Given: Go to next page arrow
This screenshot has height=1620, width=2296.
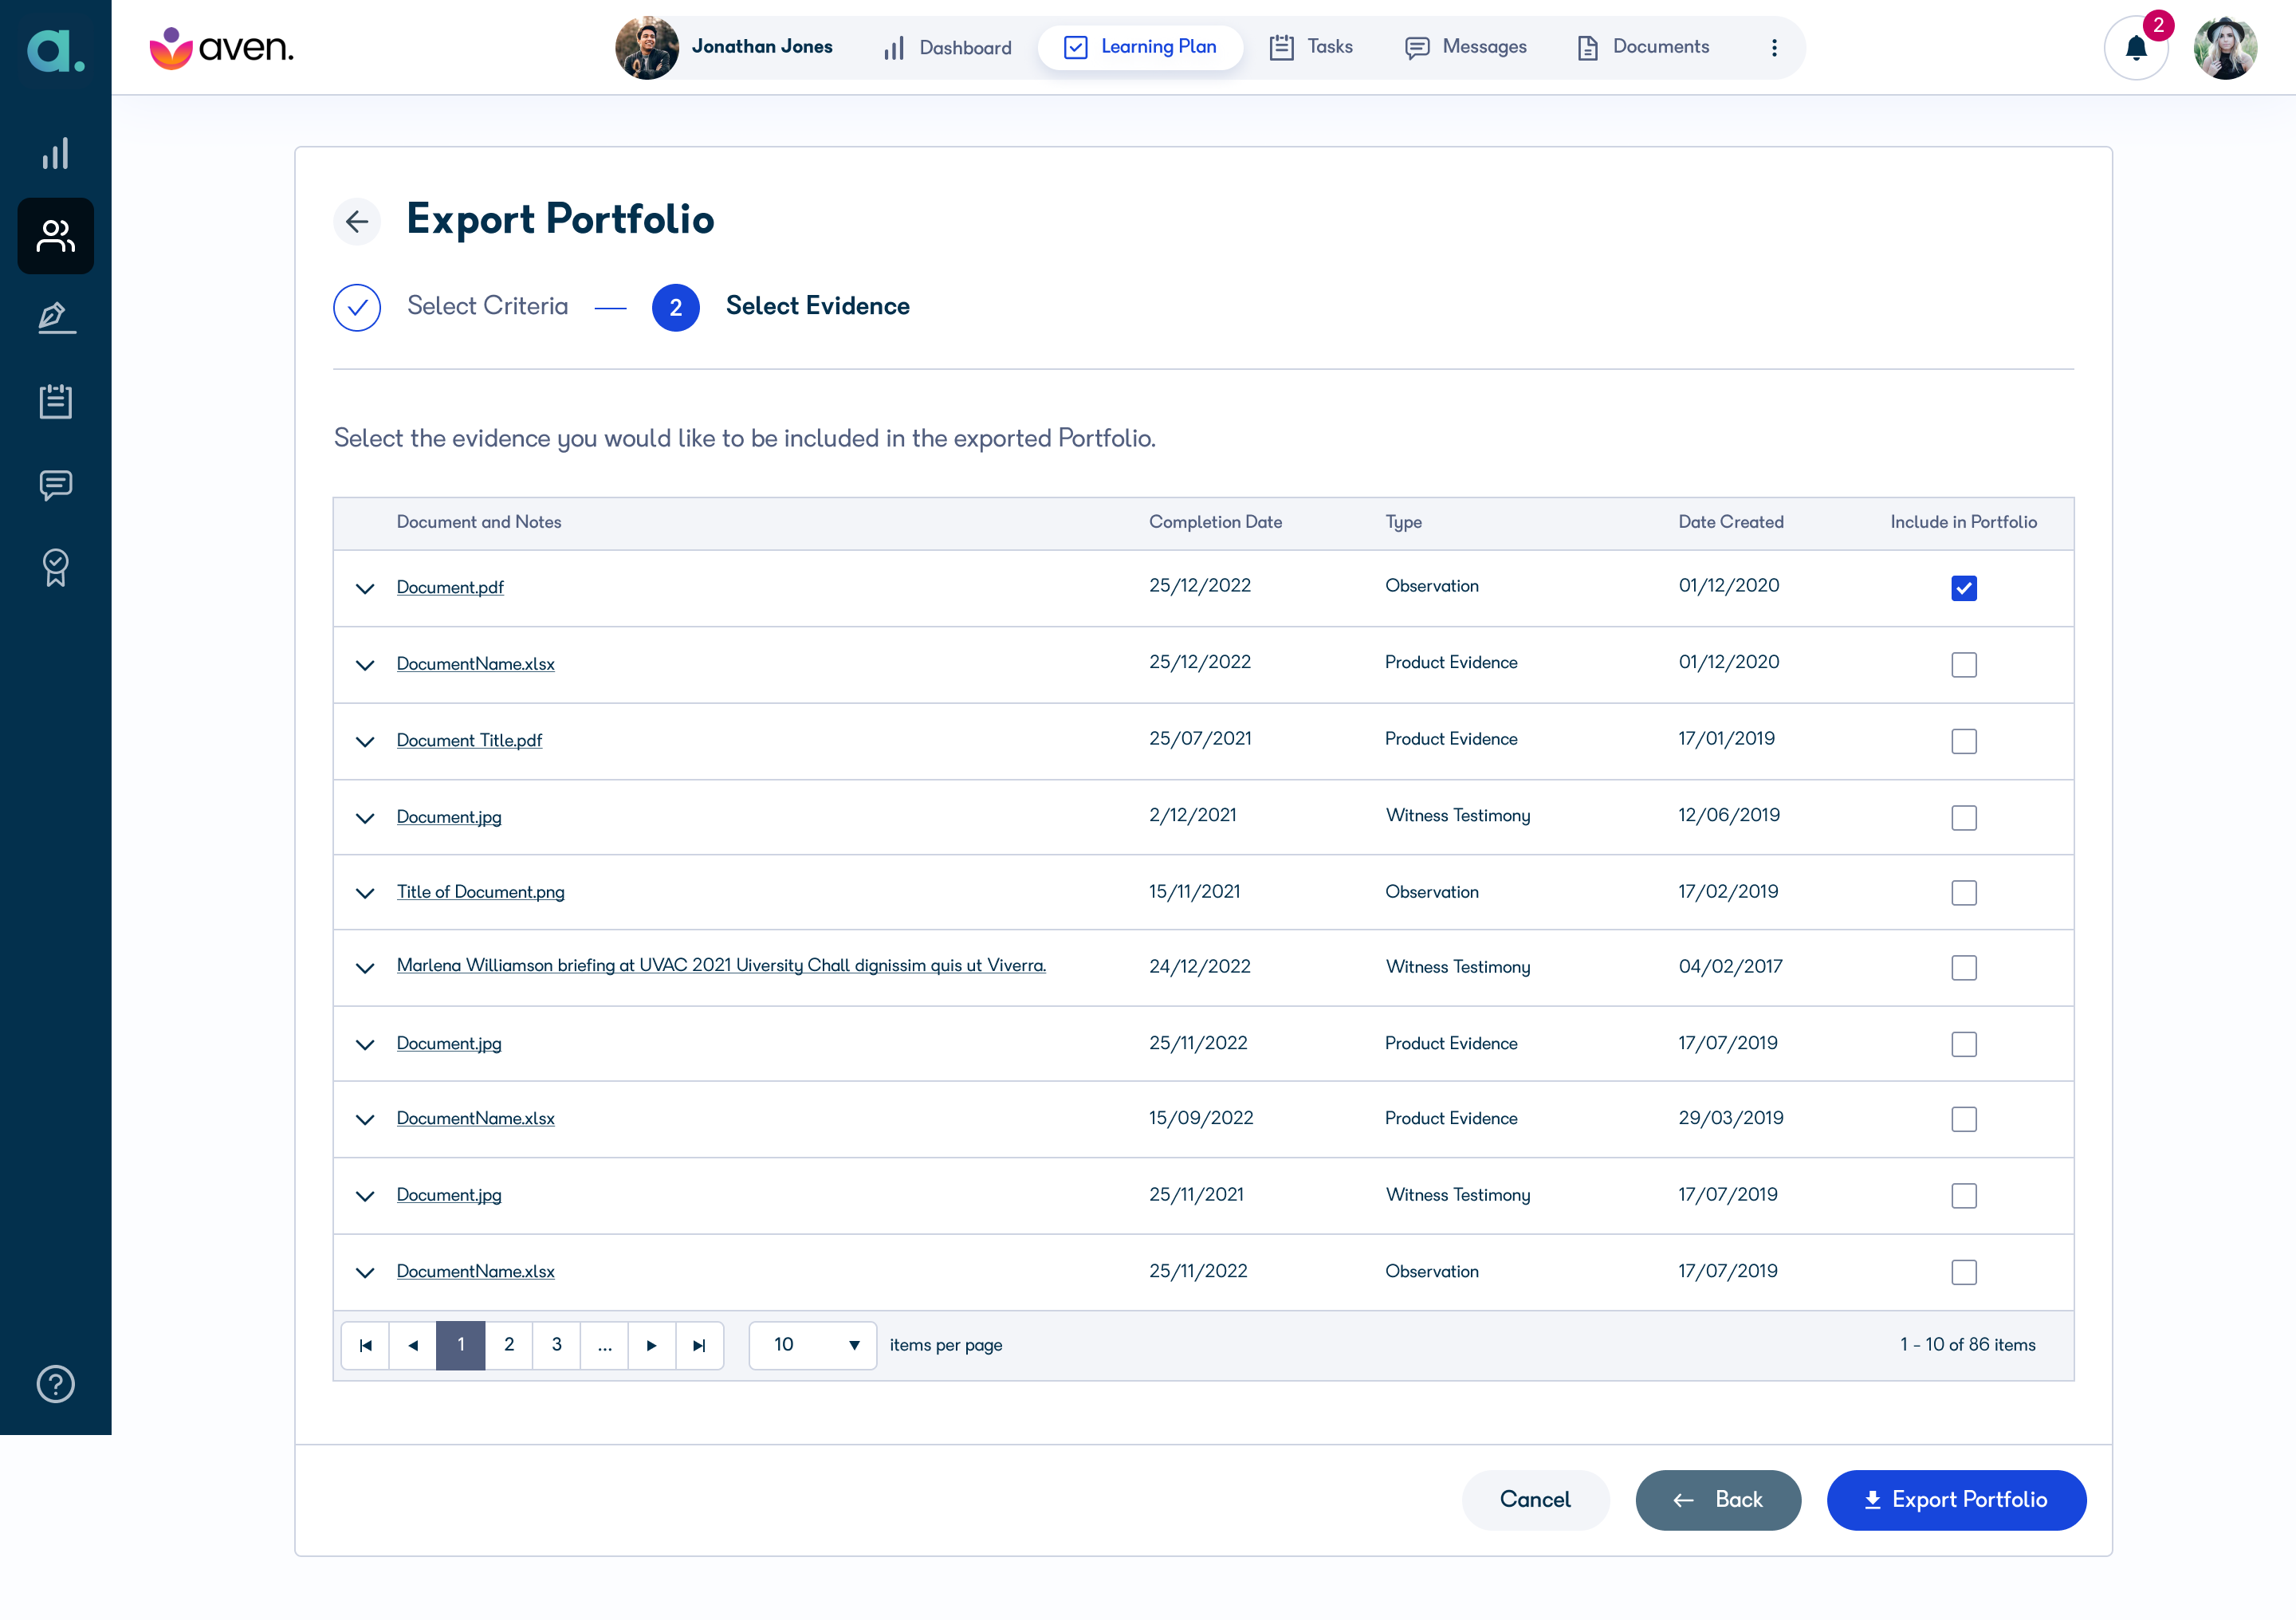Looking at the screenshot, I should 652,1345.
